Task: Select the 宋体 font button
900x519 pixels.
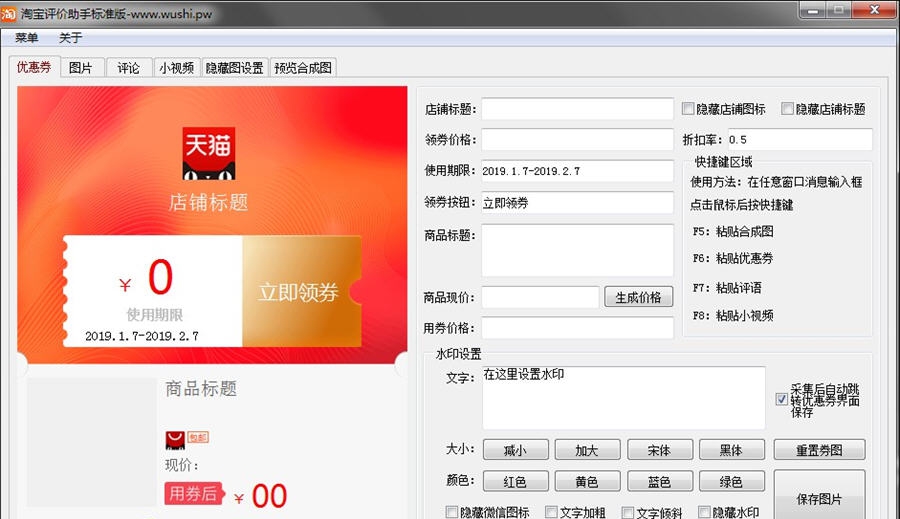Action: point(660,450)
